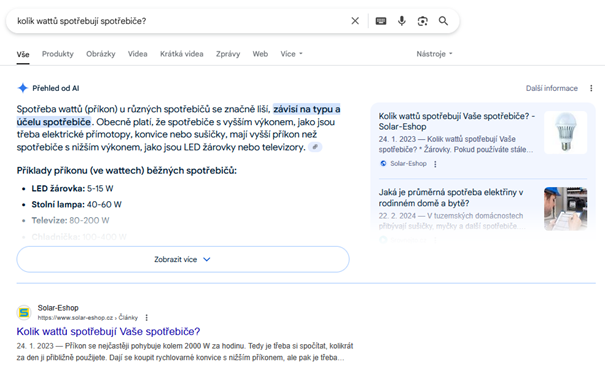Click the Televize: 80-200 W item
Screen dimensions: 605x370
[x=70, y=220]
